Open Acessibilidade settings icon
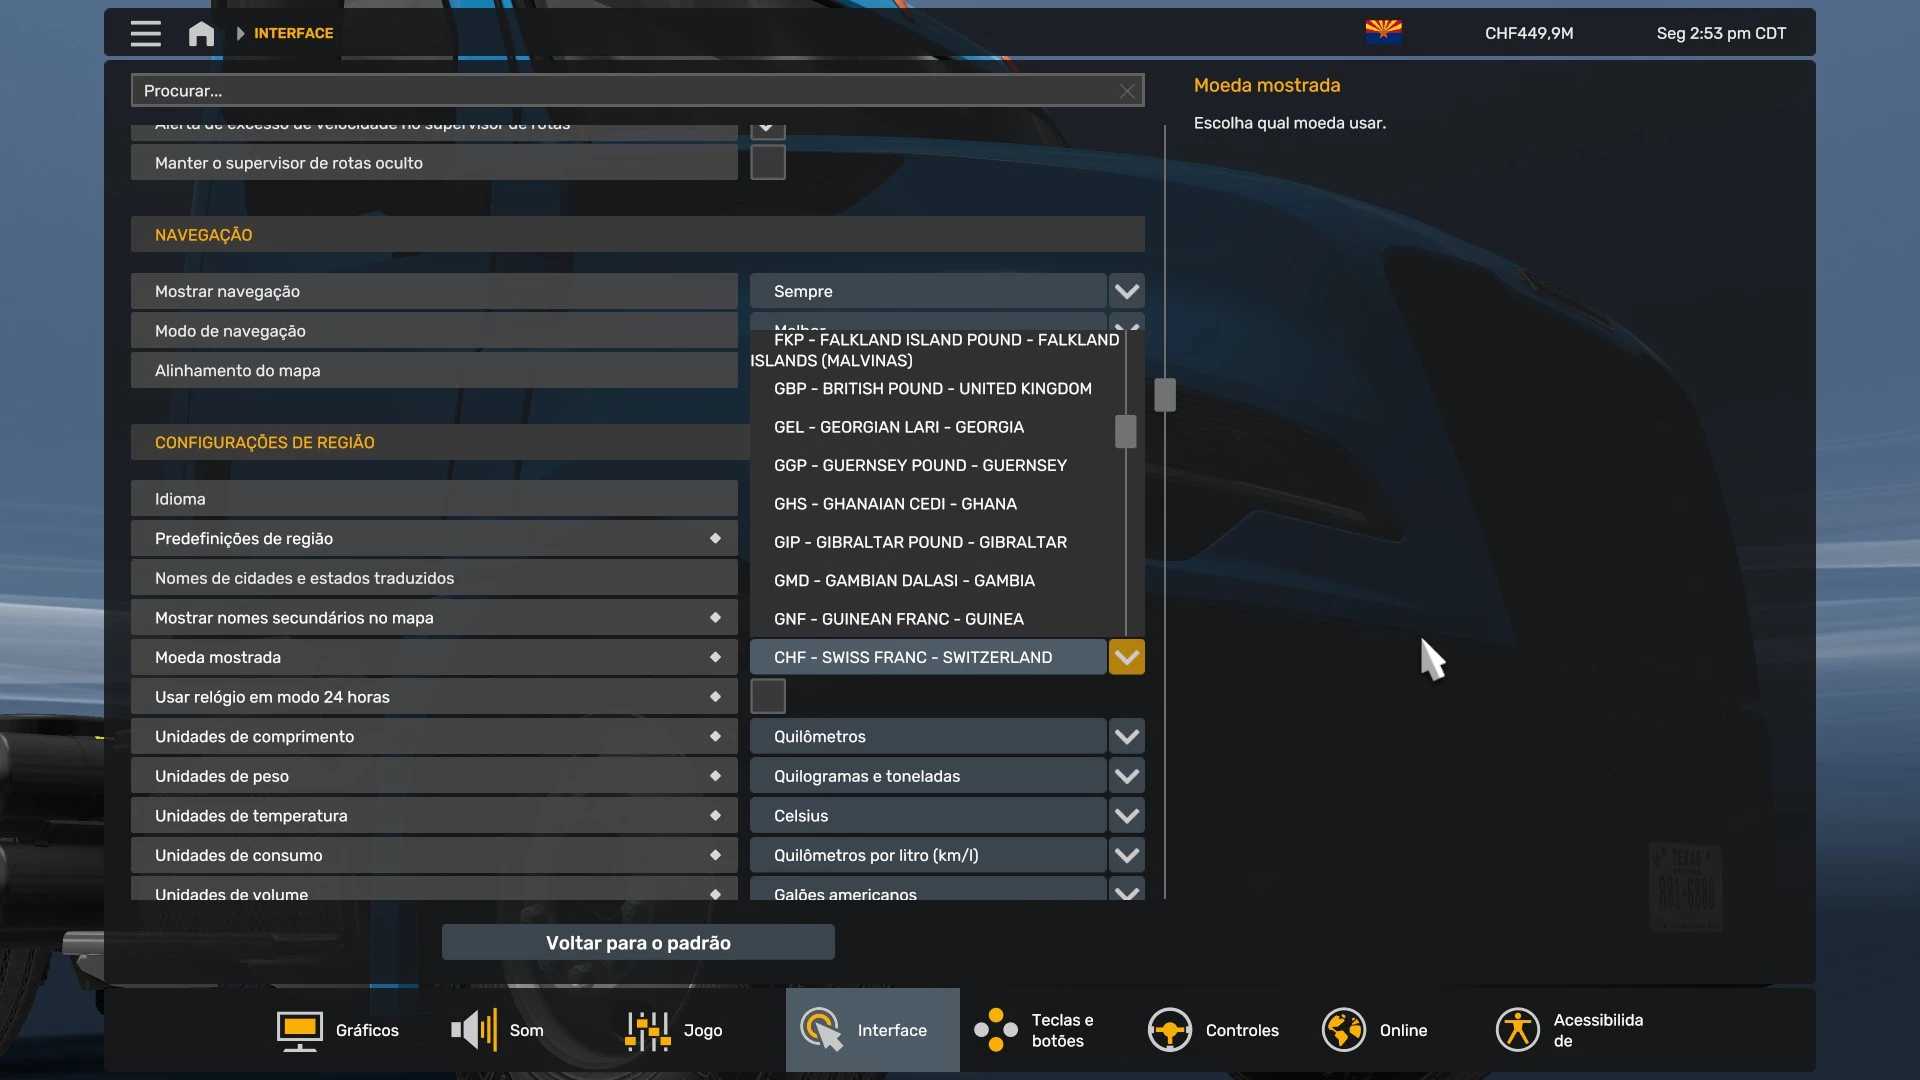 pos(1517,1030)
